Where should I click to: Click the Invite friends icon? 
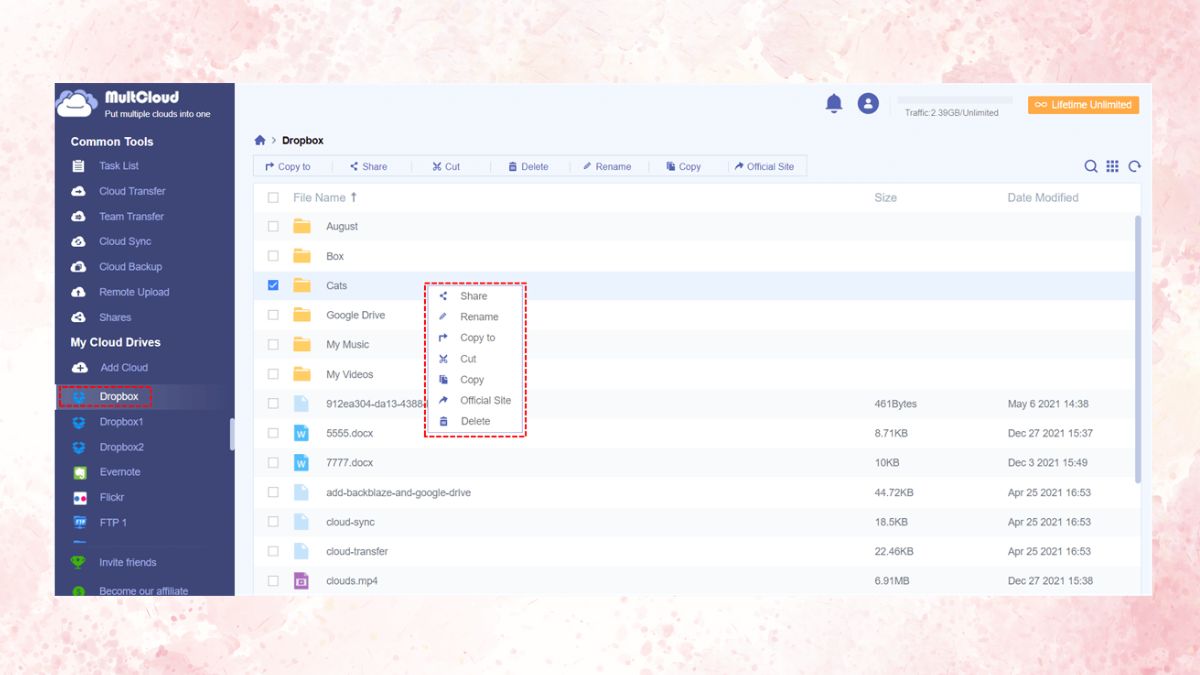[x=78, y=562]
